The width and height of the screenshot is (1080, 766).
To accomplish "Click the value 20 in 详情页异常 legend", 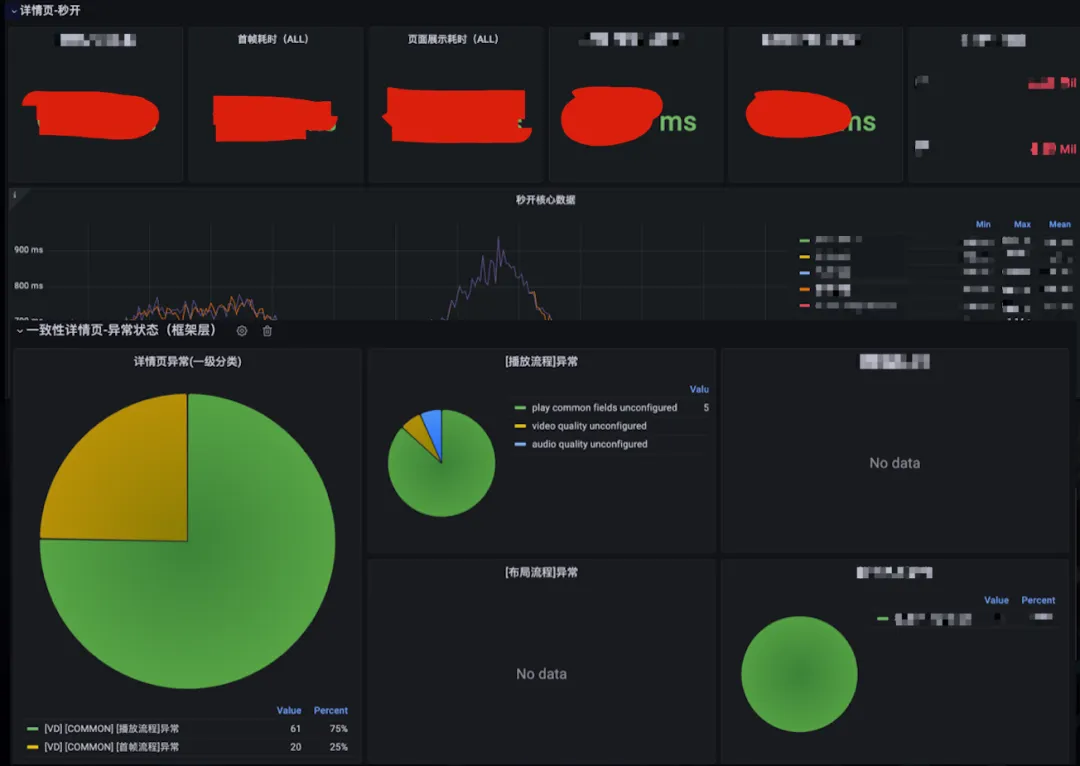I will pos(295,747).
